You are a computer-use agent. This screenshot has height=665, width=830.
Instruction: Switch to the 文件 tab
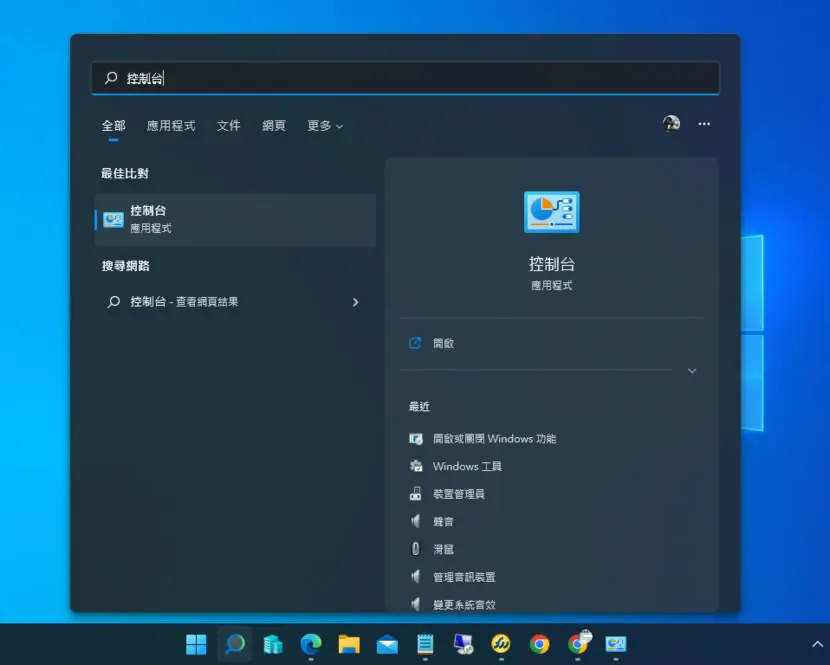(x=229, y=126)
